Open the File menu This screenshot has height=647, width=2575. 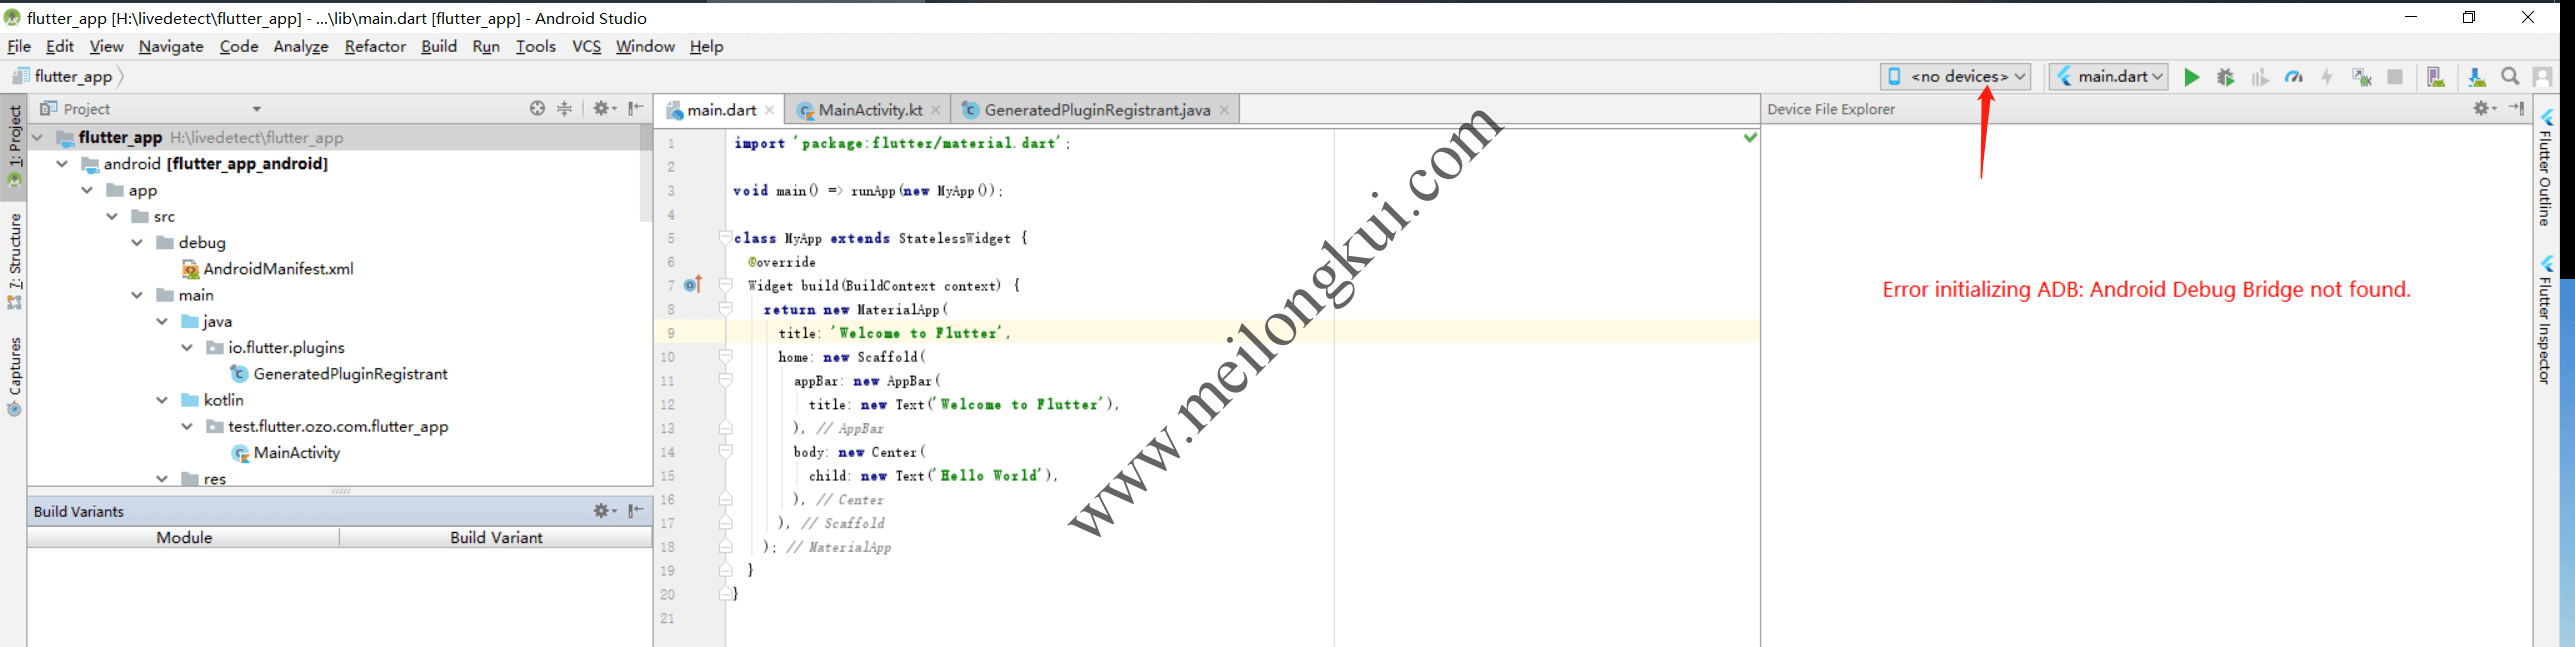tap(19, 46)
